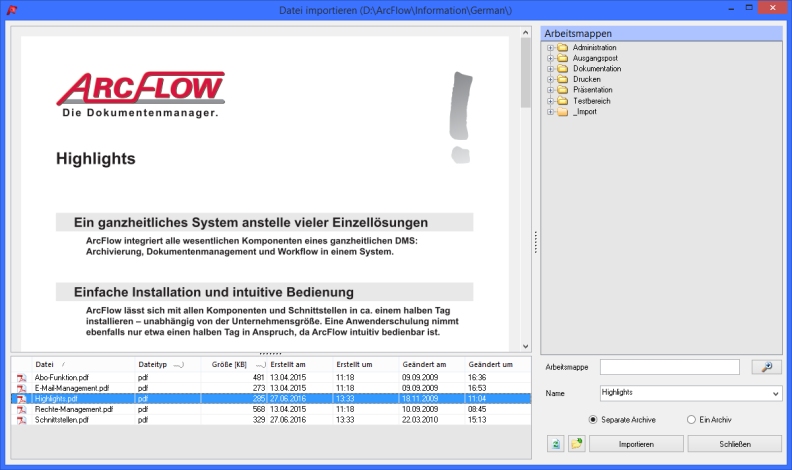Click the Highlights PDF preview page
Viewport: 792px width, 470px height.
[265, 194]
